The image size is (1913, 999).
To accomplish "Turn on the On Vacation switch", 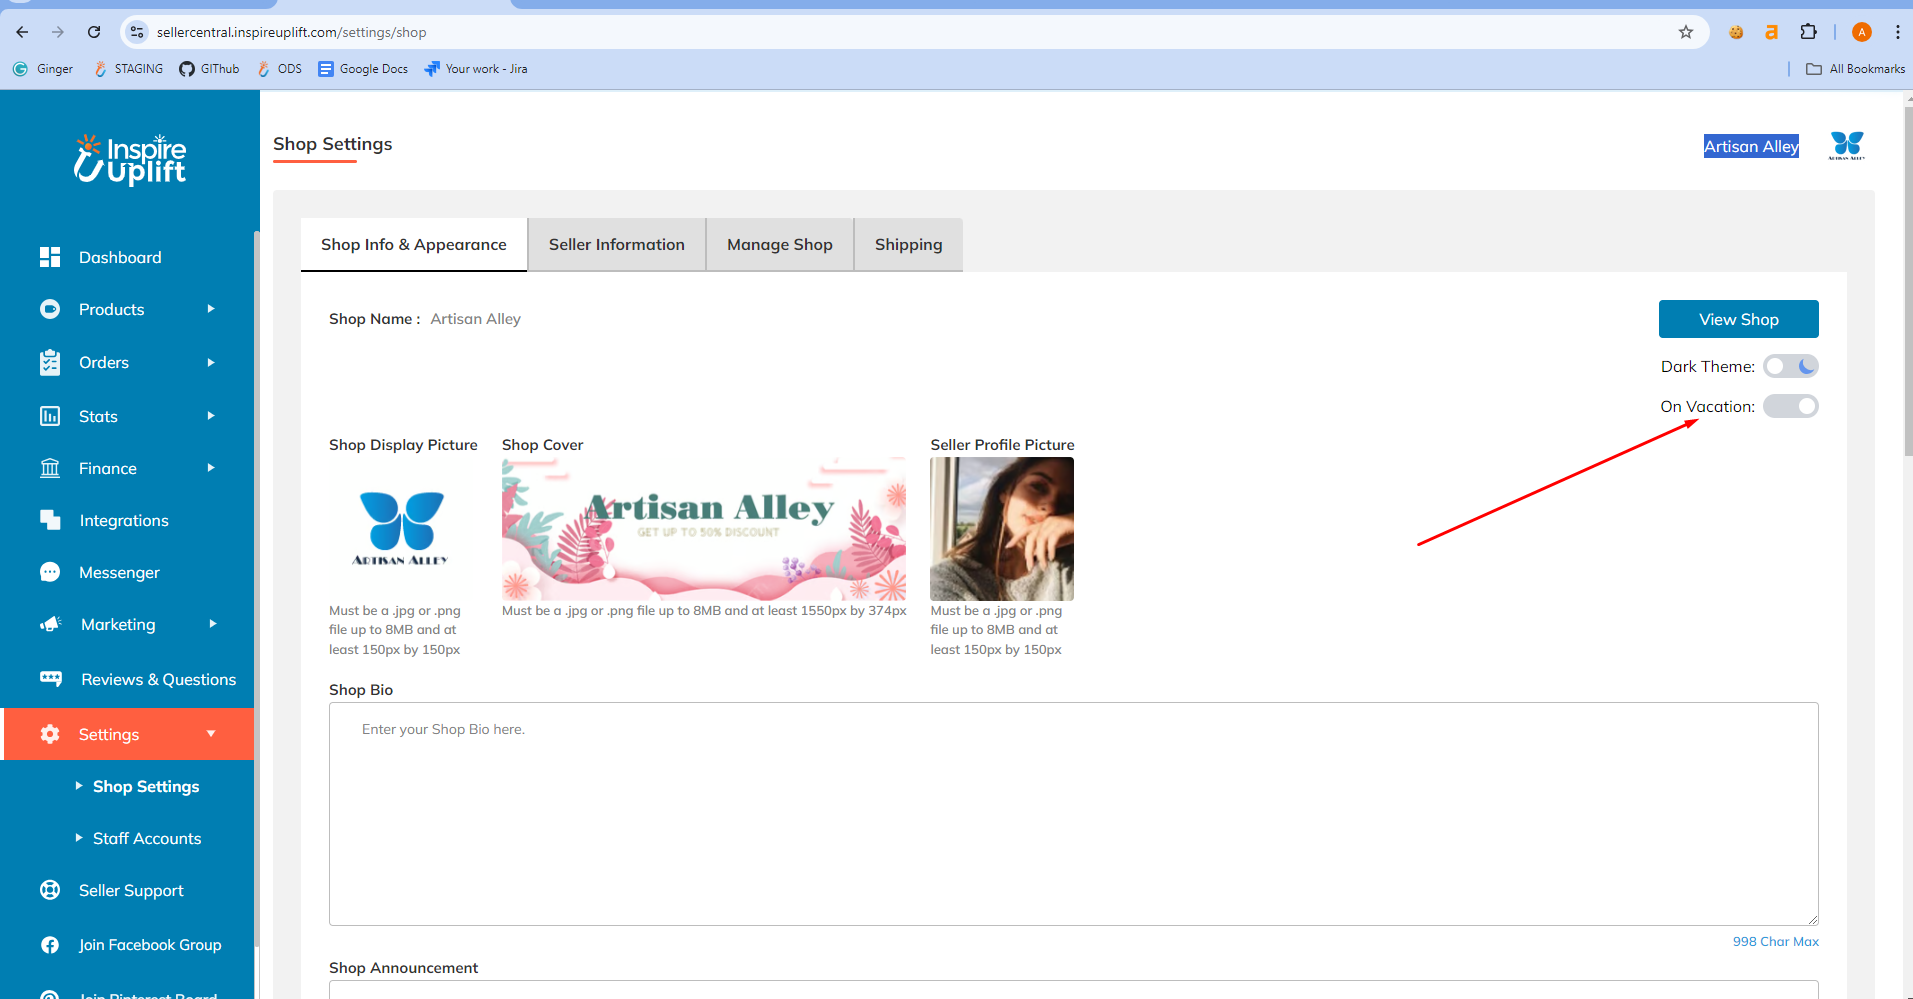I will [1790, 407].
